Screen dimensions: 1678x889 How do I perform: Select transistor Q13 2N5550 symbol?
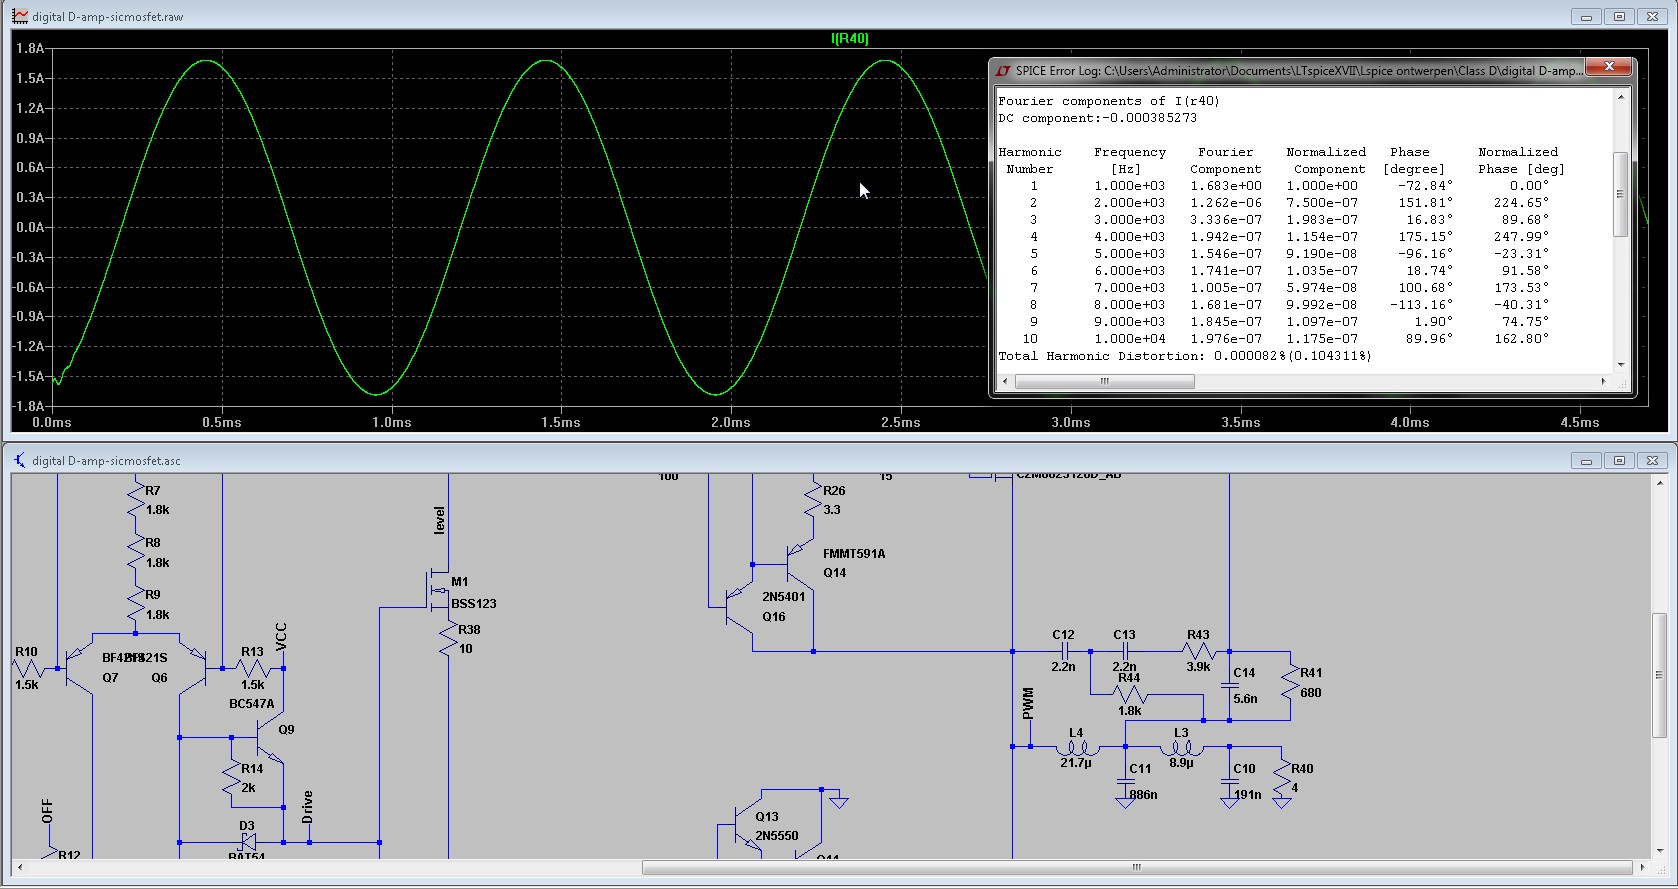coord(747,825)
